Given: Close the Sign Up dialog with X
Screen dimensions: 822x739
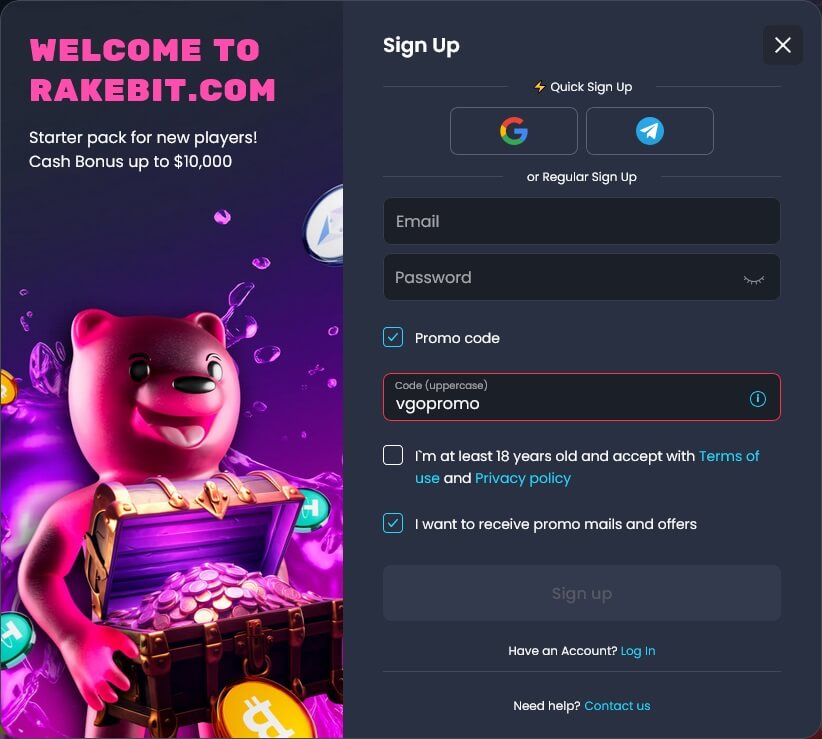Looking at the screenshot, I should (x=782, y=45).
